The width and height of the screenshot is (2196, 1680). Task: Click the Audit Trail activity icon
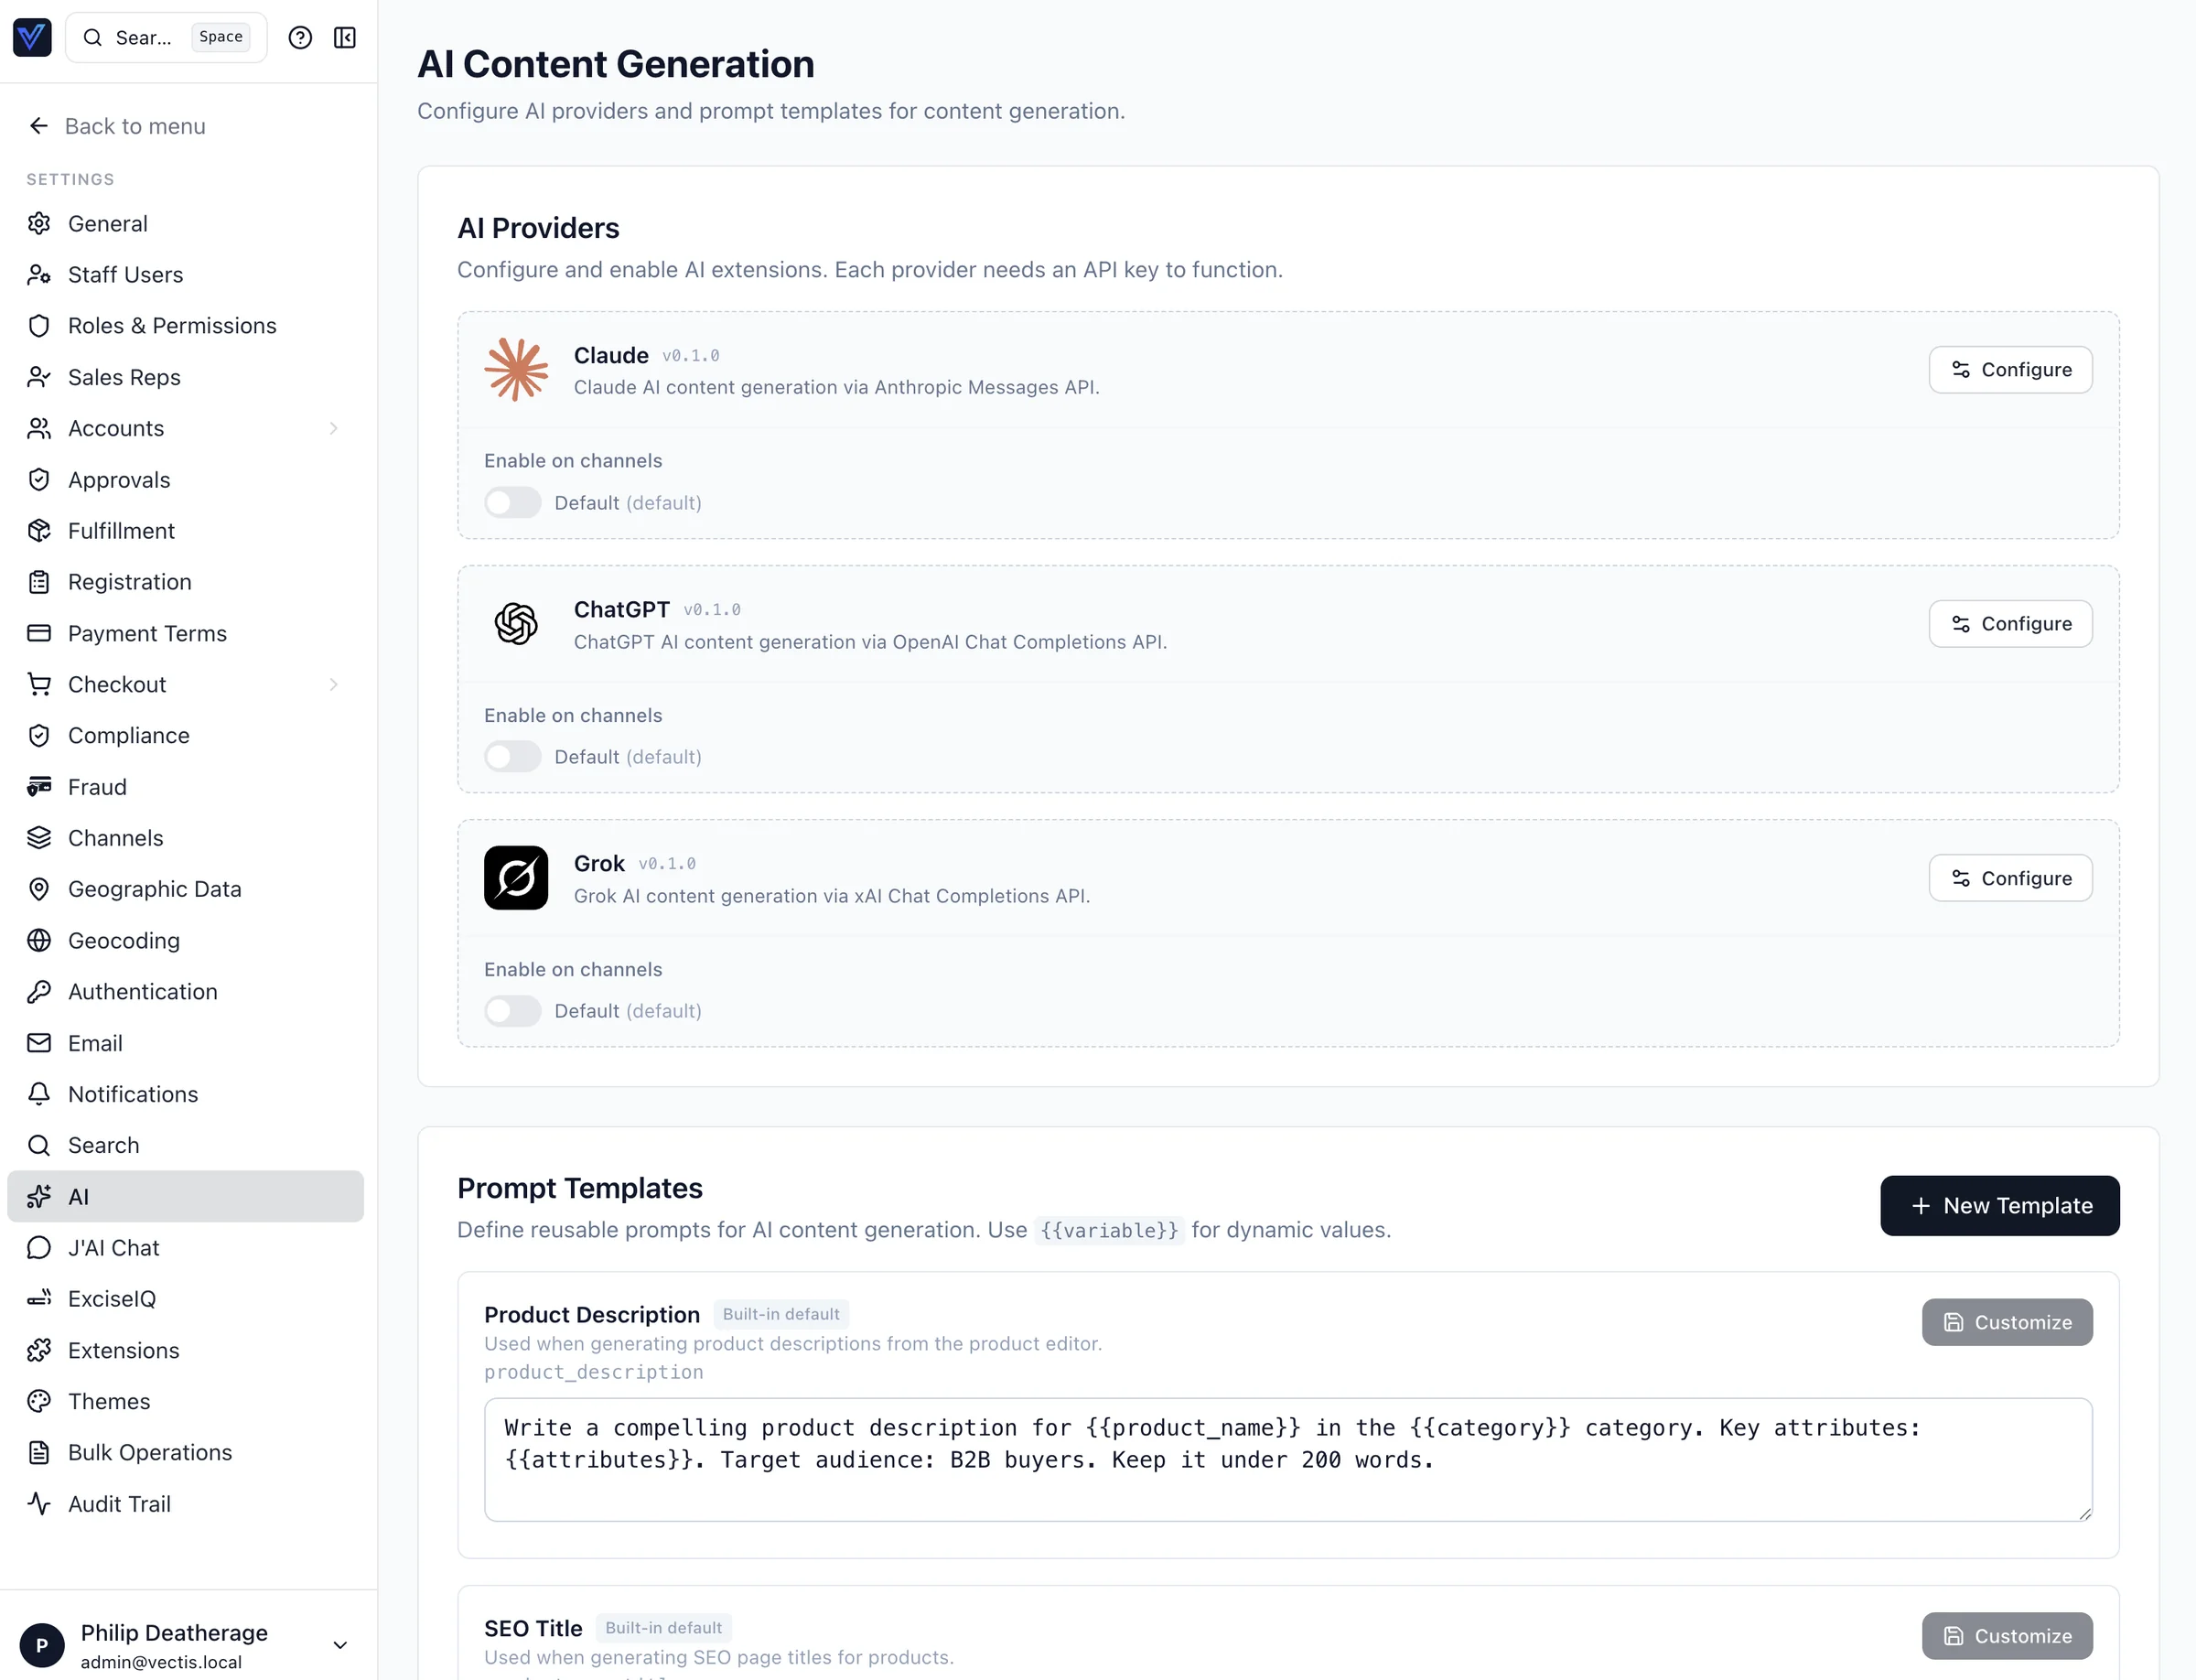(x=39, y=1503)
